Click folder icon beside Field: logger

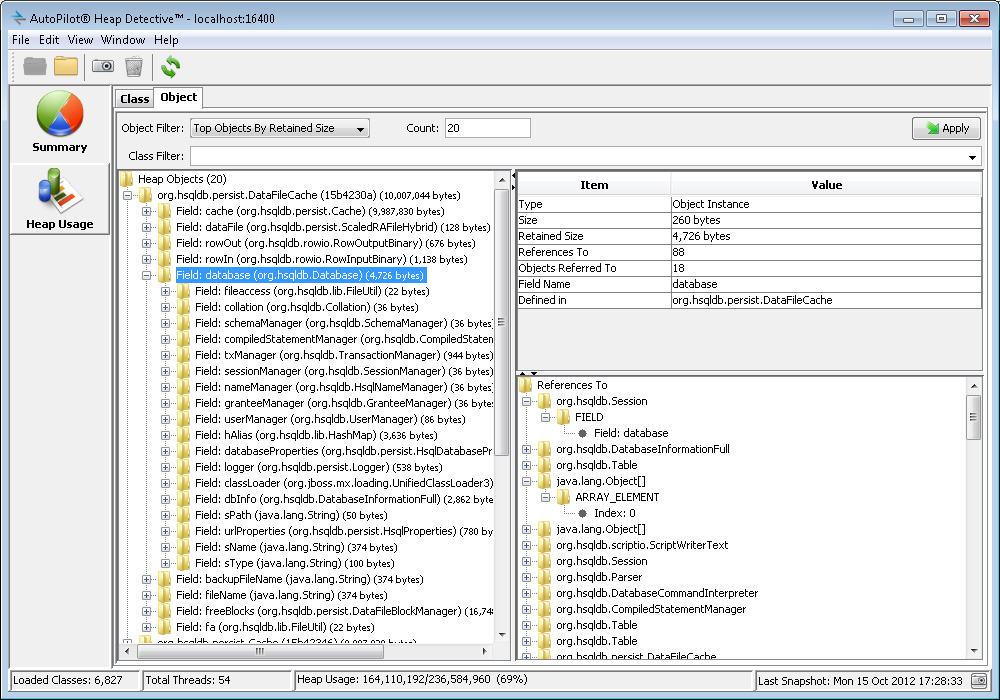click(184, 467)
